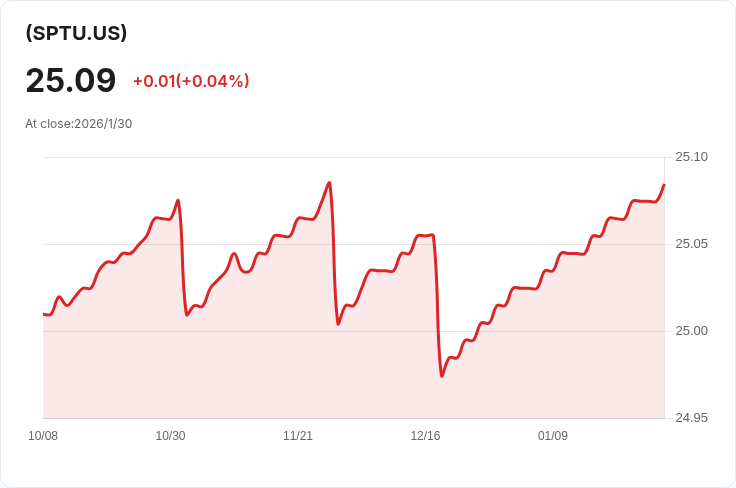
Task: Click the red +0.01(+0.04%) change value
Action: tap(191, 81)
